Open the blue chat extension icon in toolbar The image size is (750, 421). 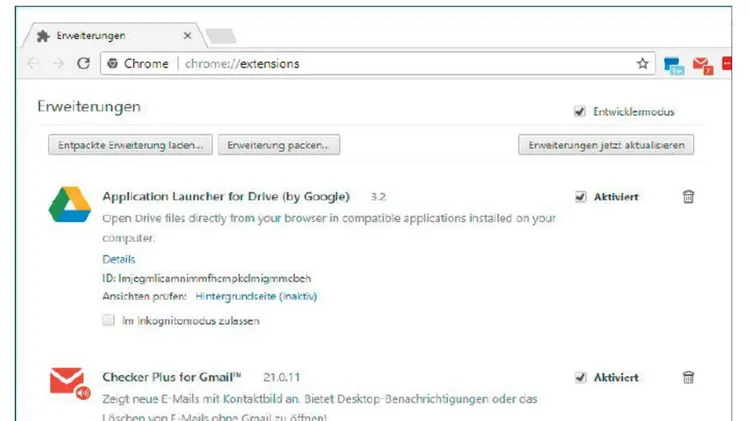[x=674, y=66]
